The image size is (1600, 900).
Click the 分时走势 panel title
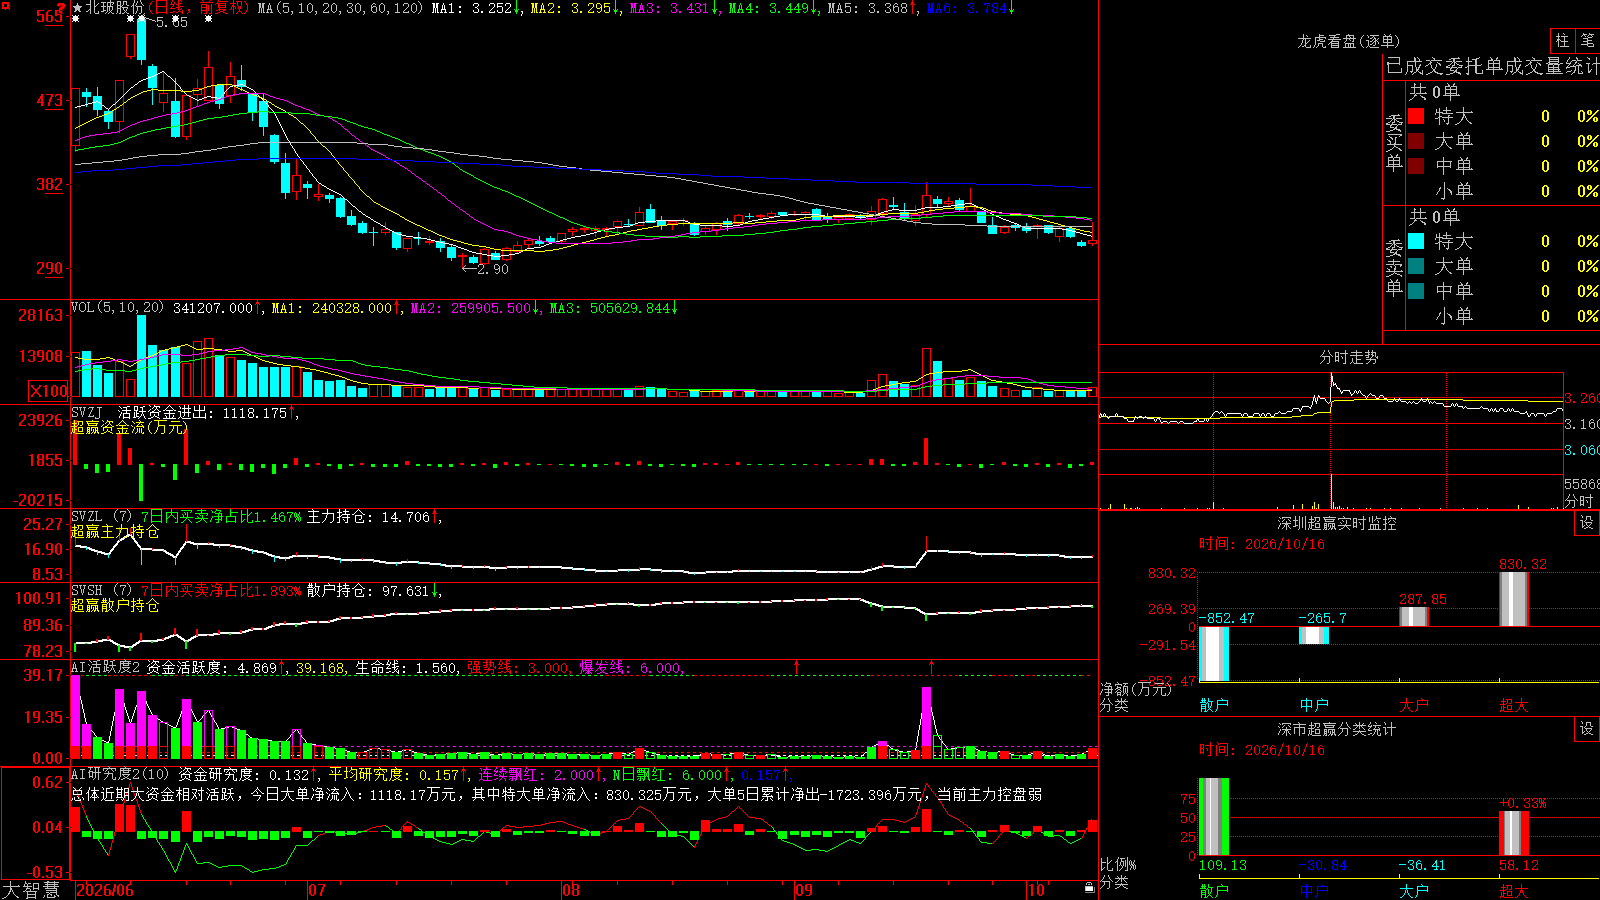coord(1348,357)
